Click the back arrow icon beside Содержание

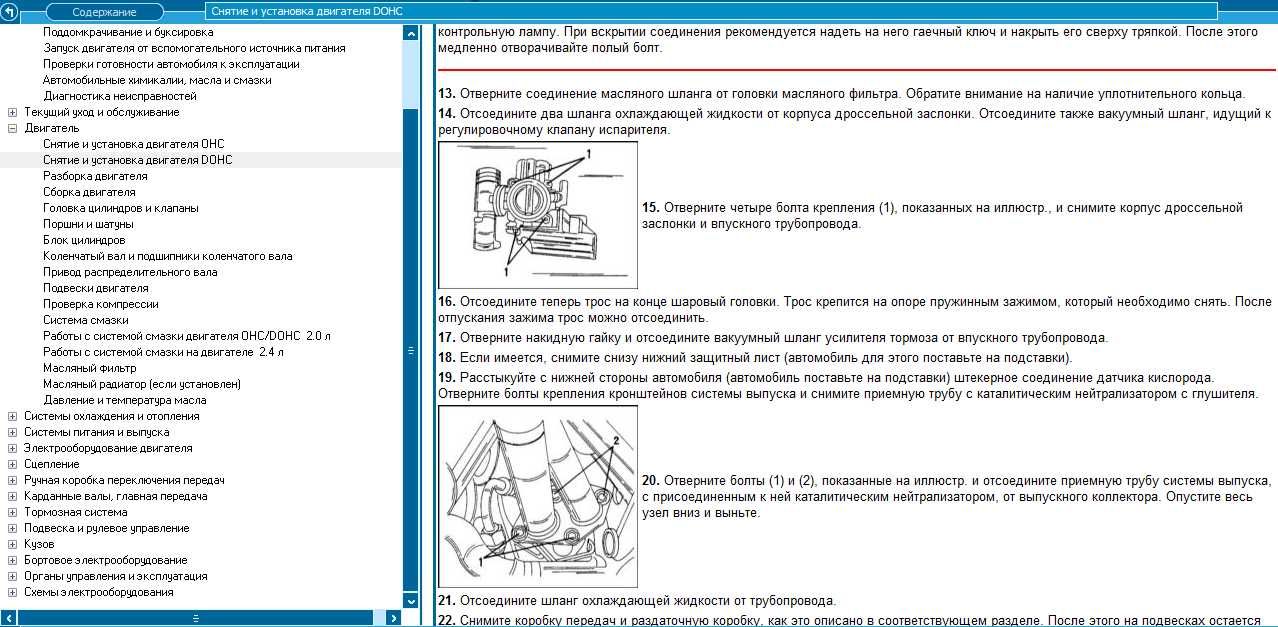coord(11,11)
